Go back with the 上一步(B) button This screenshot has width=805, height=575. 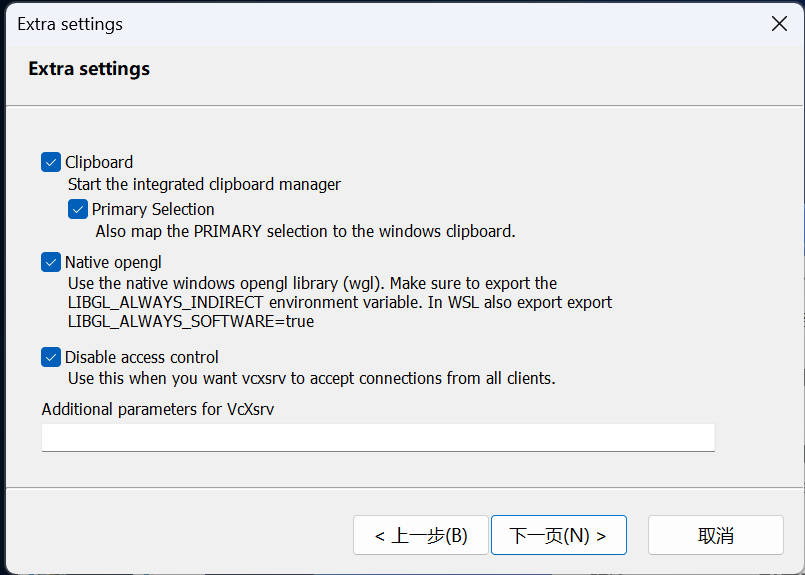[420, 535]
